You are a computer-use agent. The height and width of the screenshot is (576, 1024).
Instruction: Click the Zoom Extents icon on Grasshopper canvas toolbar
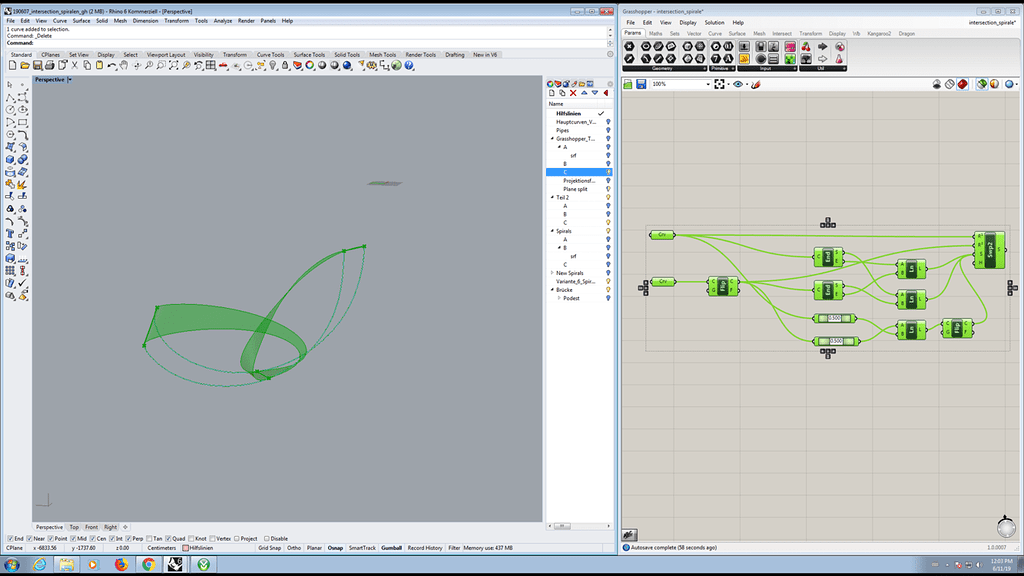pos(719,84)
